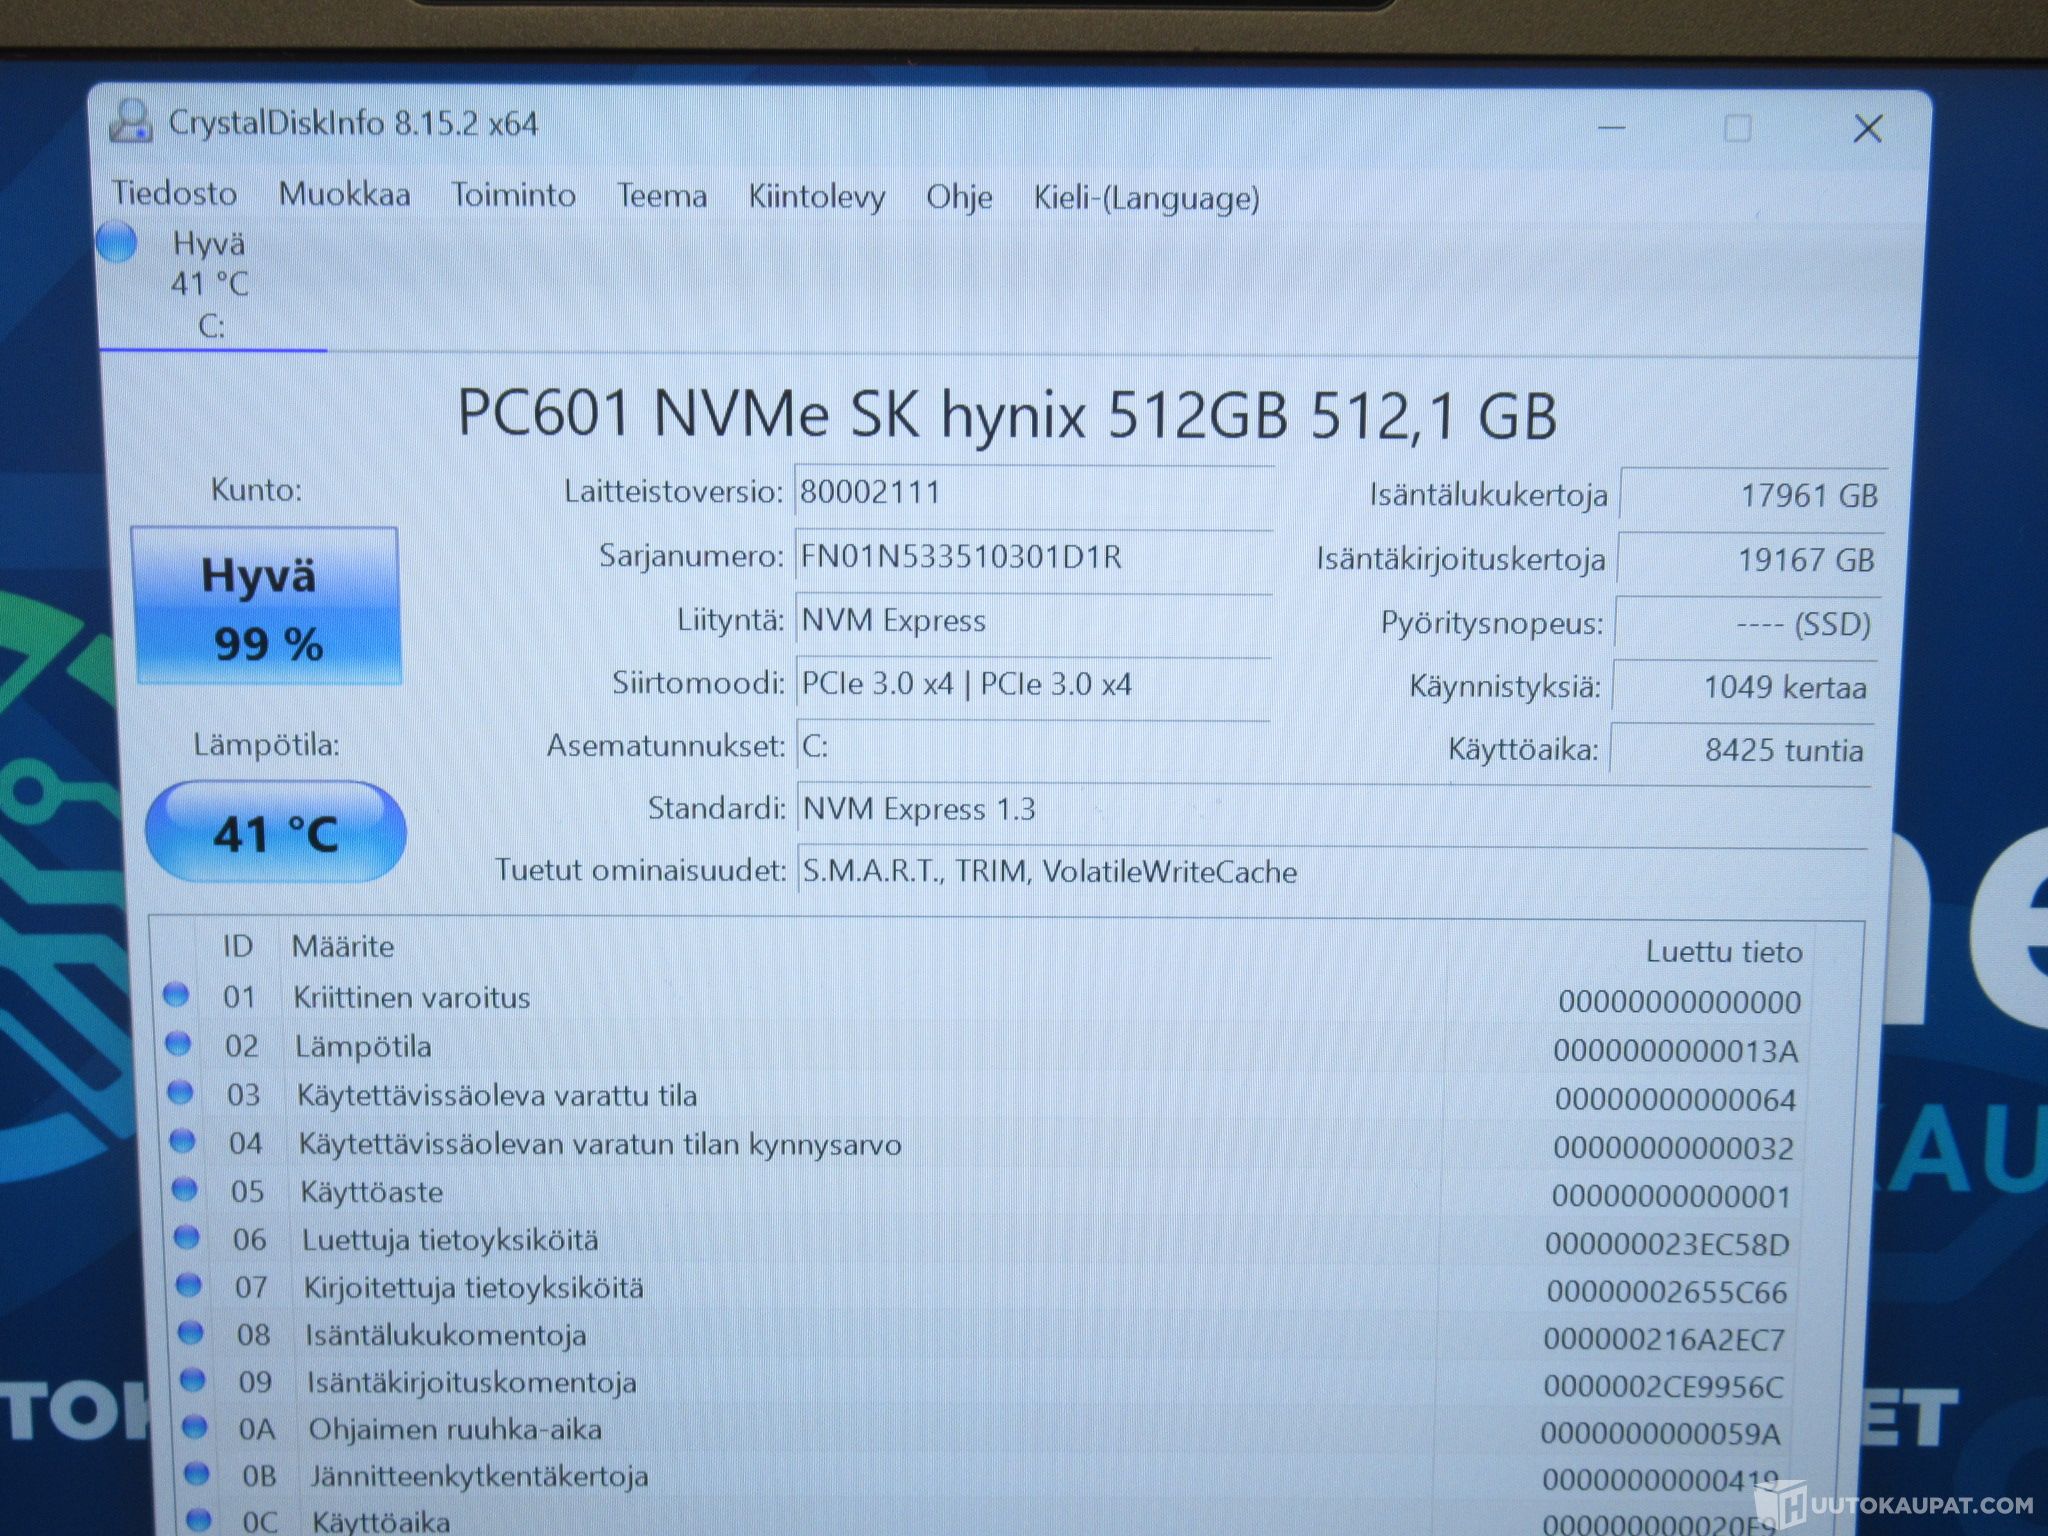2048x1536 pixels.
Task: Click status dot for Isäntälukukomentoja row
Action: [x=190, y=1332]
